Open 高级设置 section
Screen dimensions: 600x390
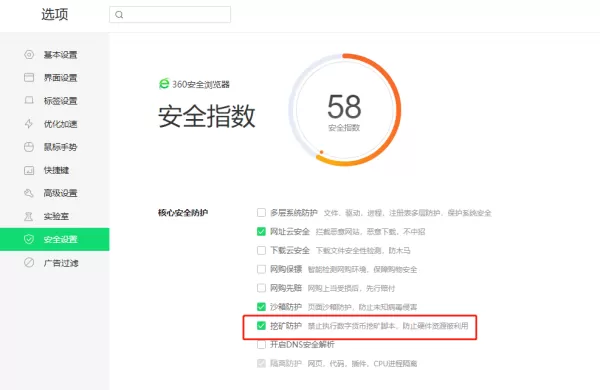[55, 193]
